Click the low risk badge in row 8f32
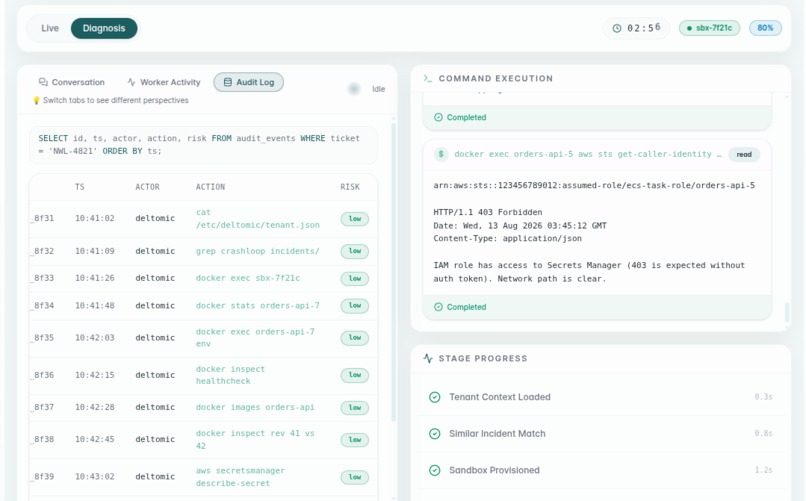The image size is (806, 501). [x=355, y=251]
